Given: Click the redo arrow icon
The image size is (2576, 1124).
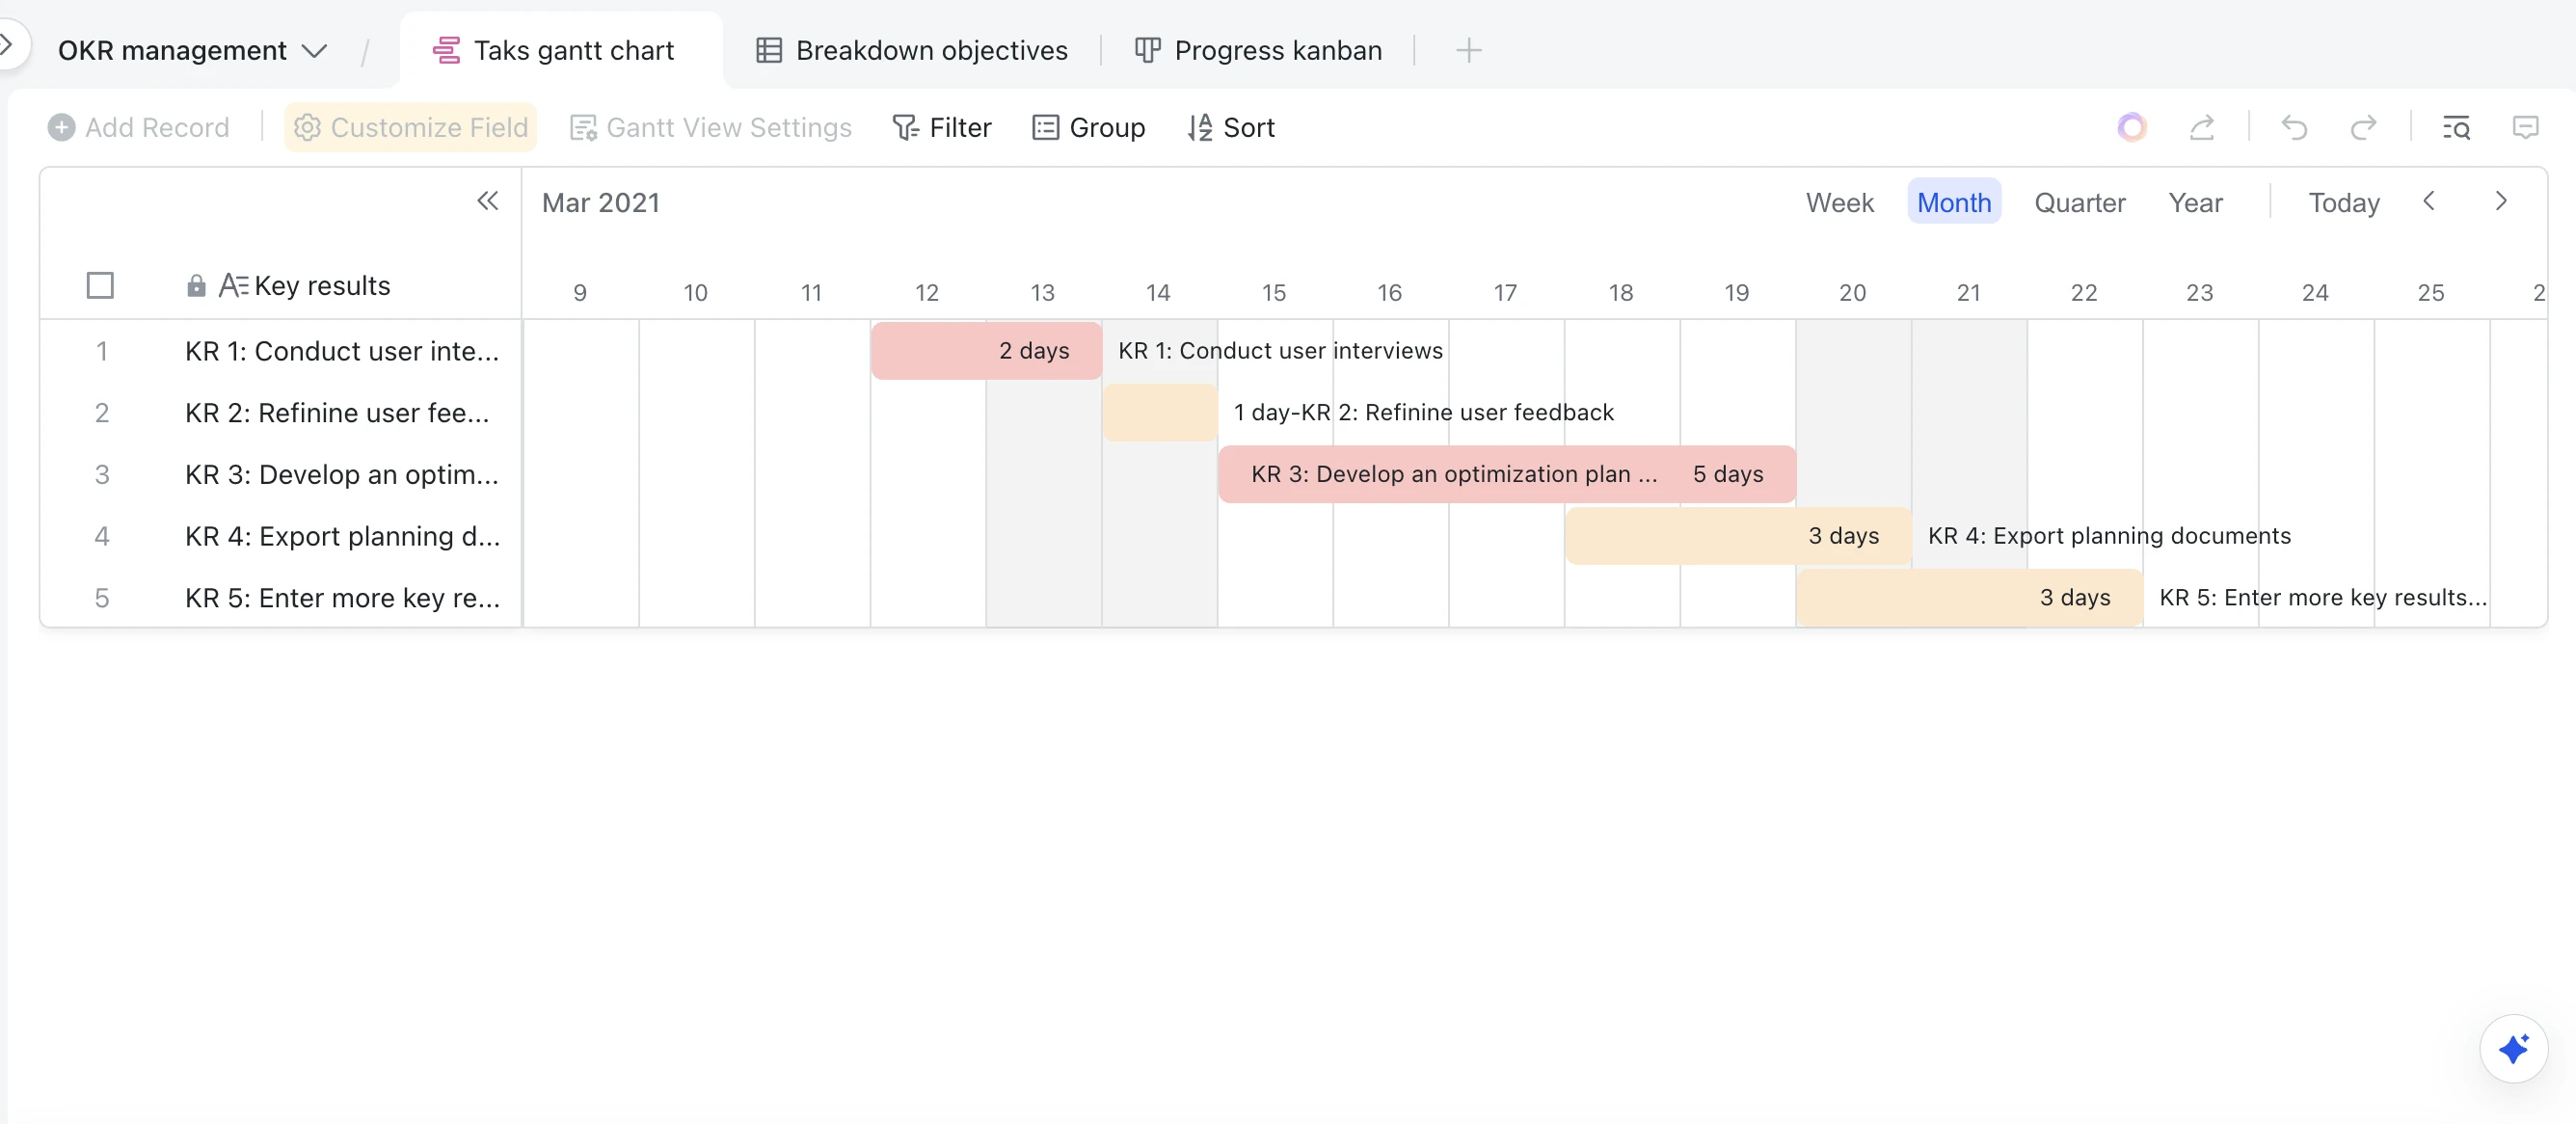Looking at the screenshot, I should click(2363, 128).
